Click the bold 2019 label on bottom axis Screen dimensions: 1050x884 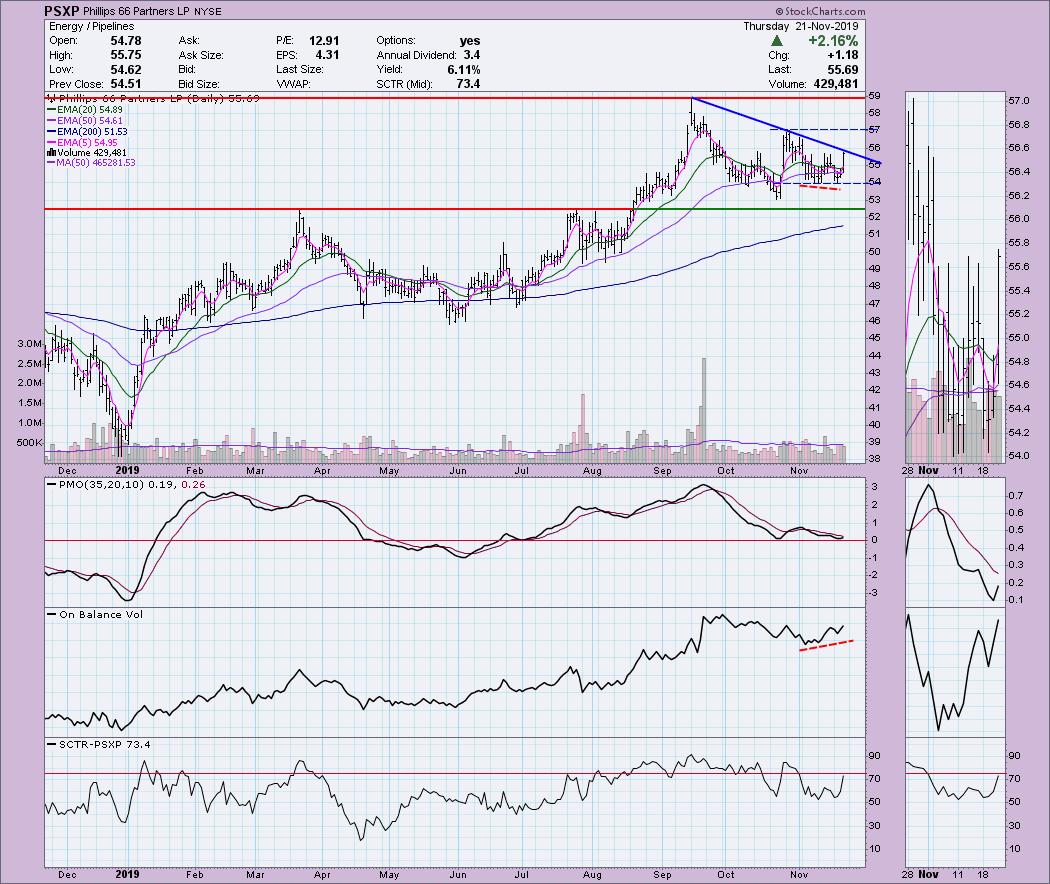(x=127, y=874)
